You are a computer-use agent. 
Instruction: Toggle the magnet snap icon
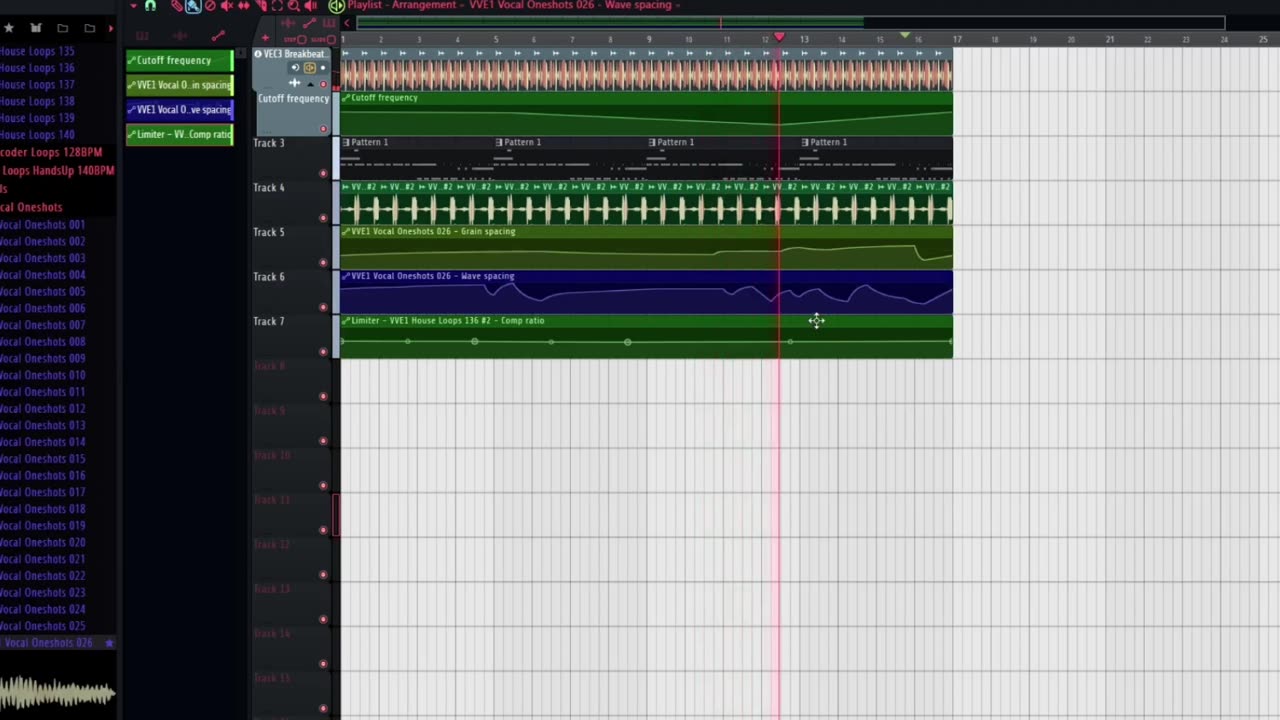150,6
